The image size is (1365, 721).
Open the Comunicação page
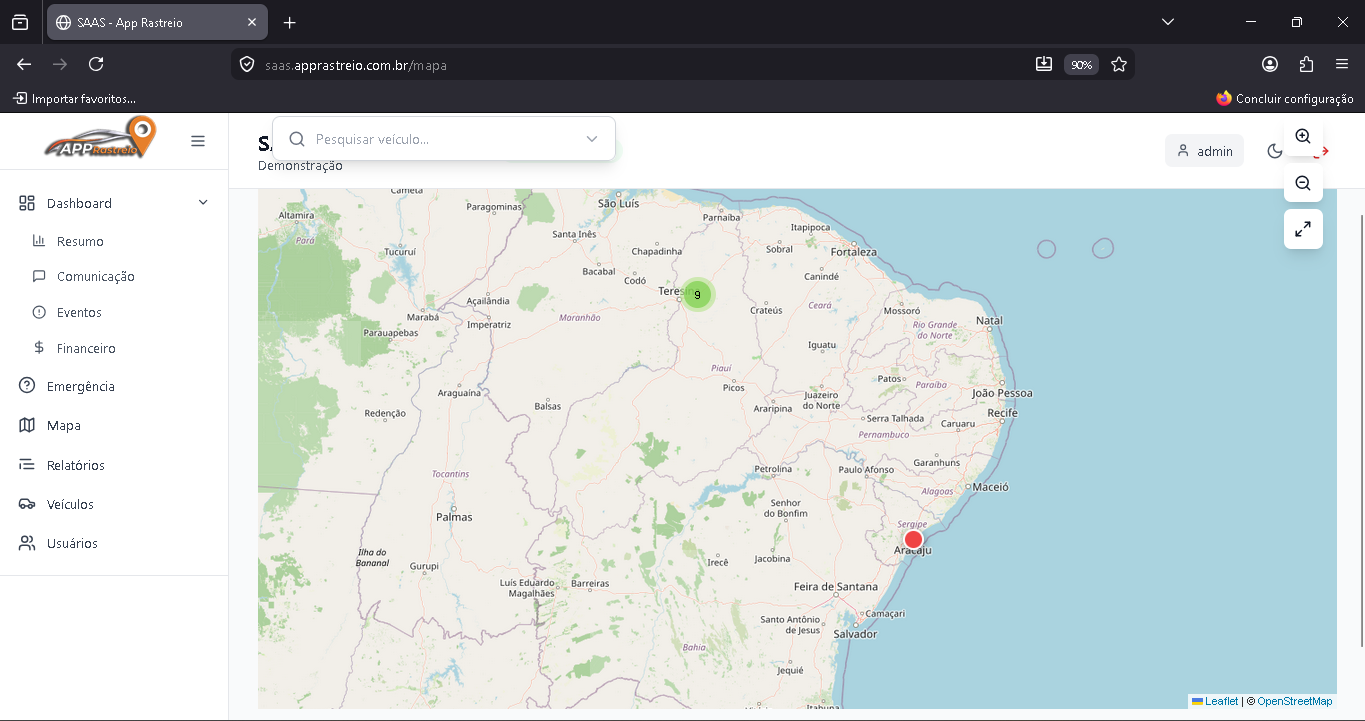tap(96, 277)
